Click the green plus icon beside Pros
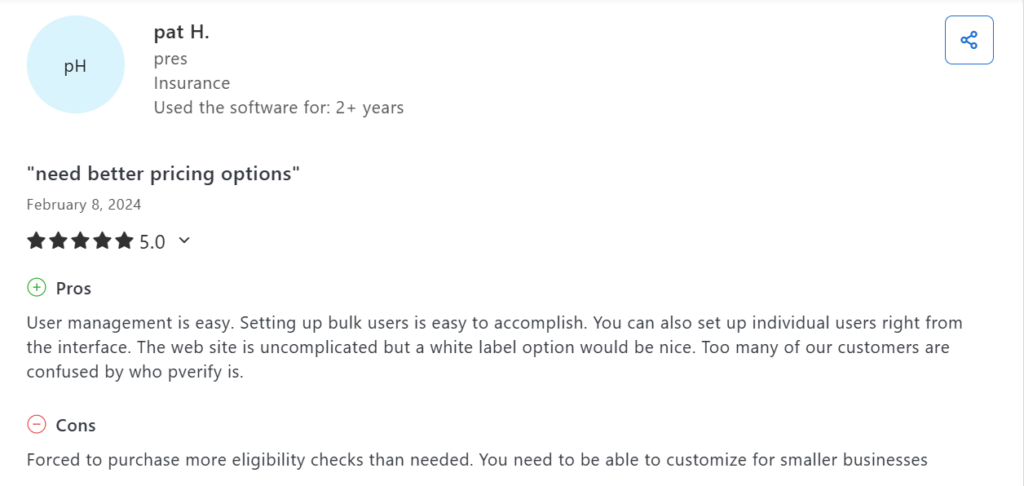This screenshot has height=486, width=1024. (37, 288)
